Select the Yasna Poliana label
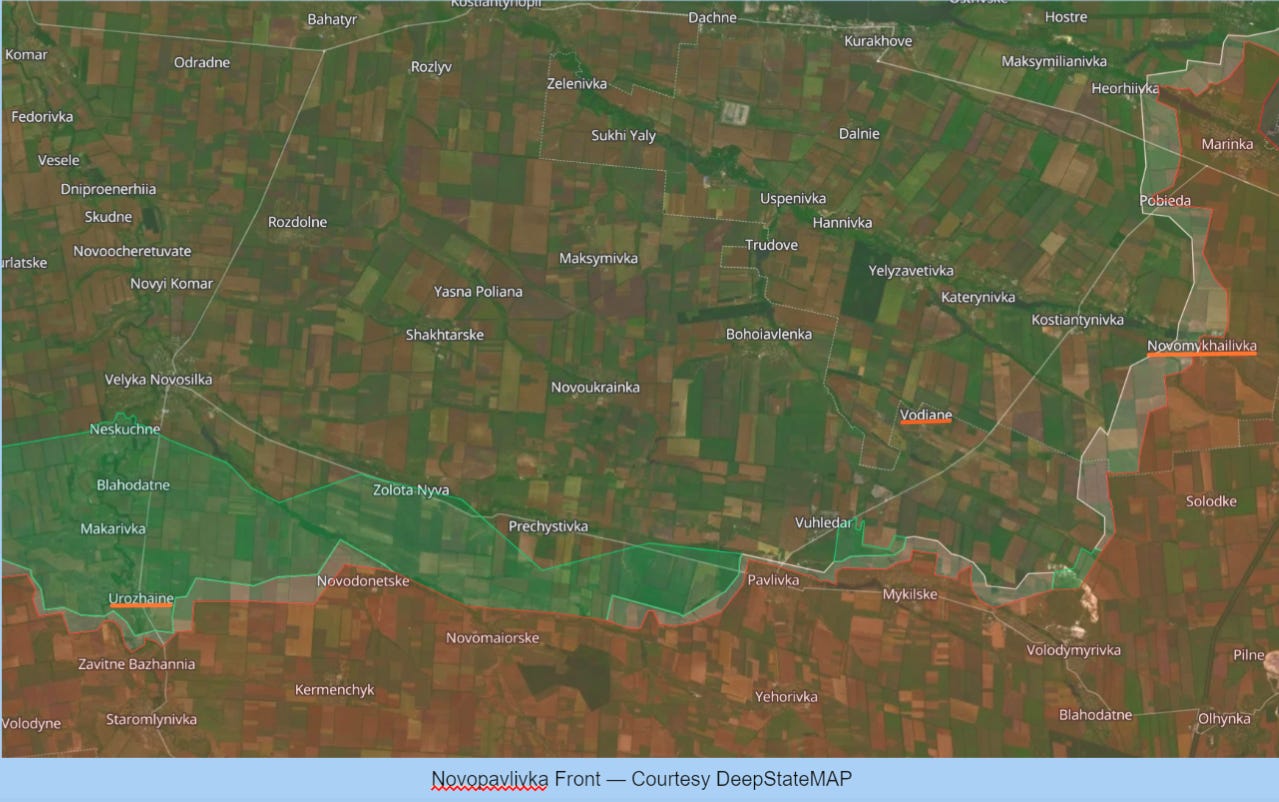 (x=478, y=292)
